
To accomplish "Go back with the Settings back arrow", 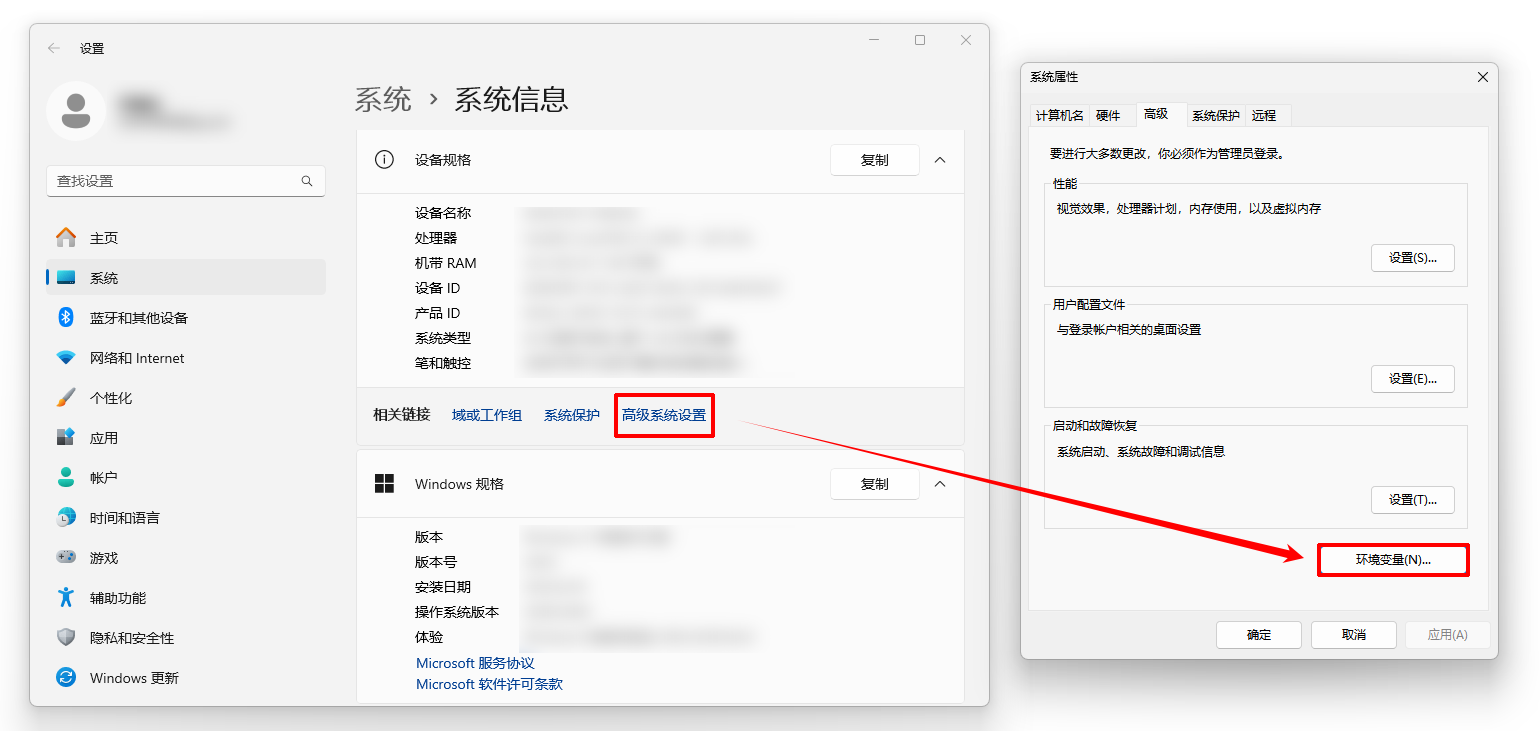I will pyautogui.click(x=54, y=48).
